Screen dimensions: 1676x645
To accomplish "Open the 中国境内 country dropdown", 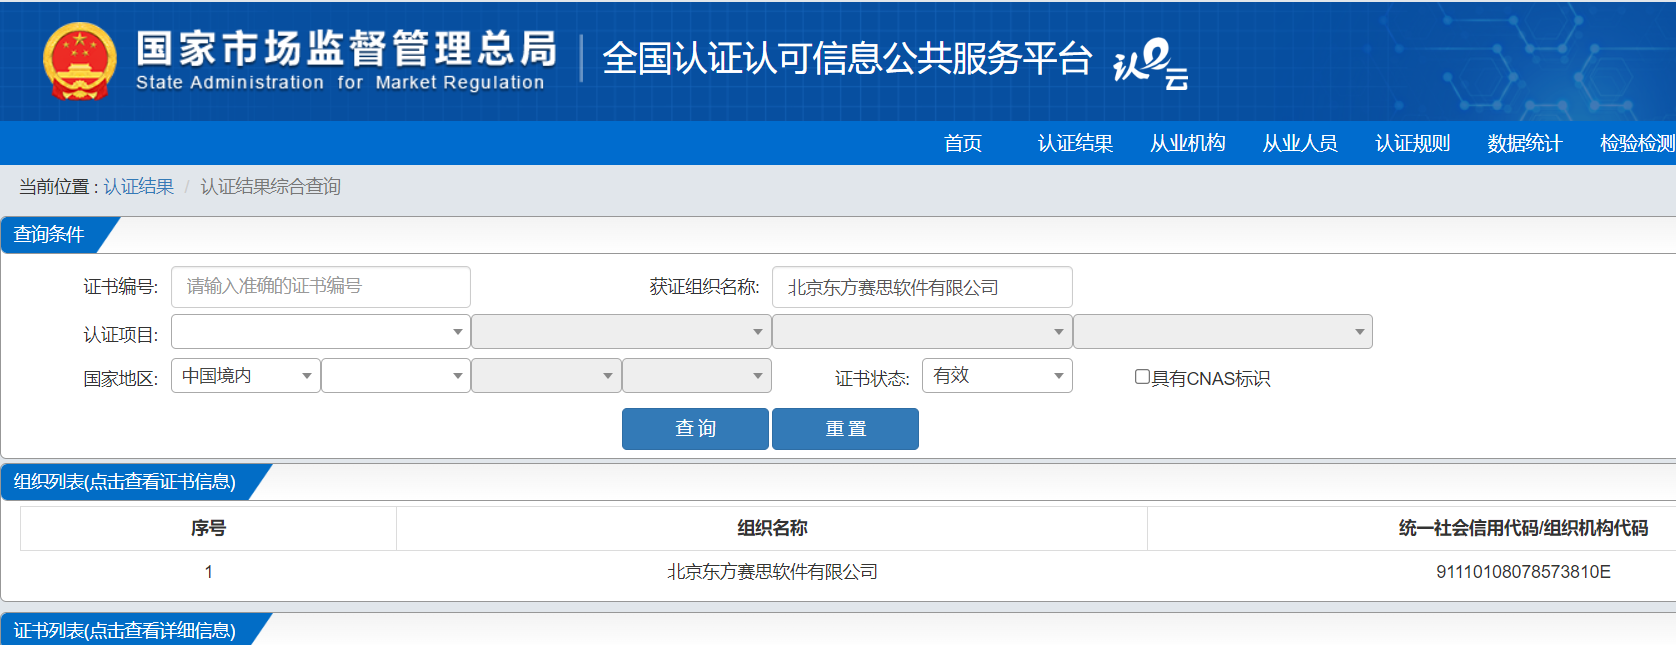I will pyautogui.click(x=246, y=376).
